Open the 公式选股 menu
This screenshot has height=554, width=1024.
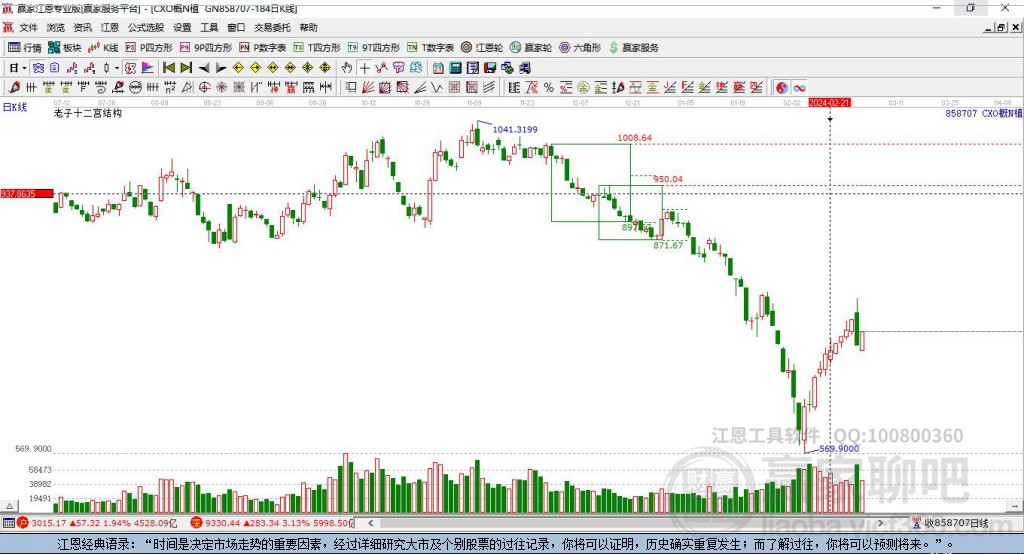(x=146, y=27)
